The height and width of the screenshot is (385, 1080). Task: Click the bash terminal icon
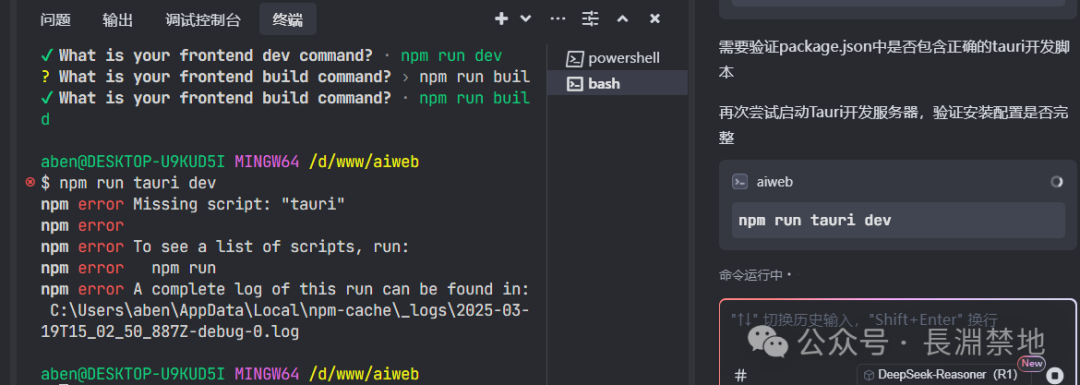pyautogui.click(x=574, y=84)
